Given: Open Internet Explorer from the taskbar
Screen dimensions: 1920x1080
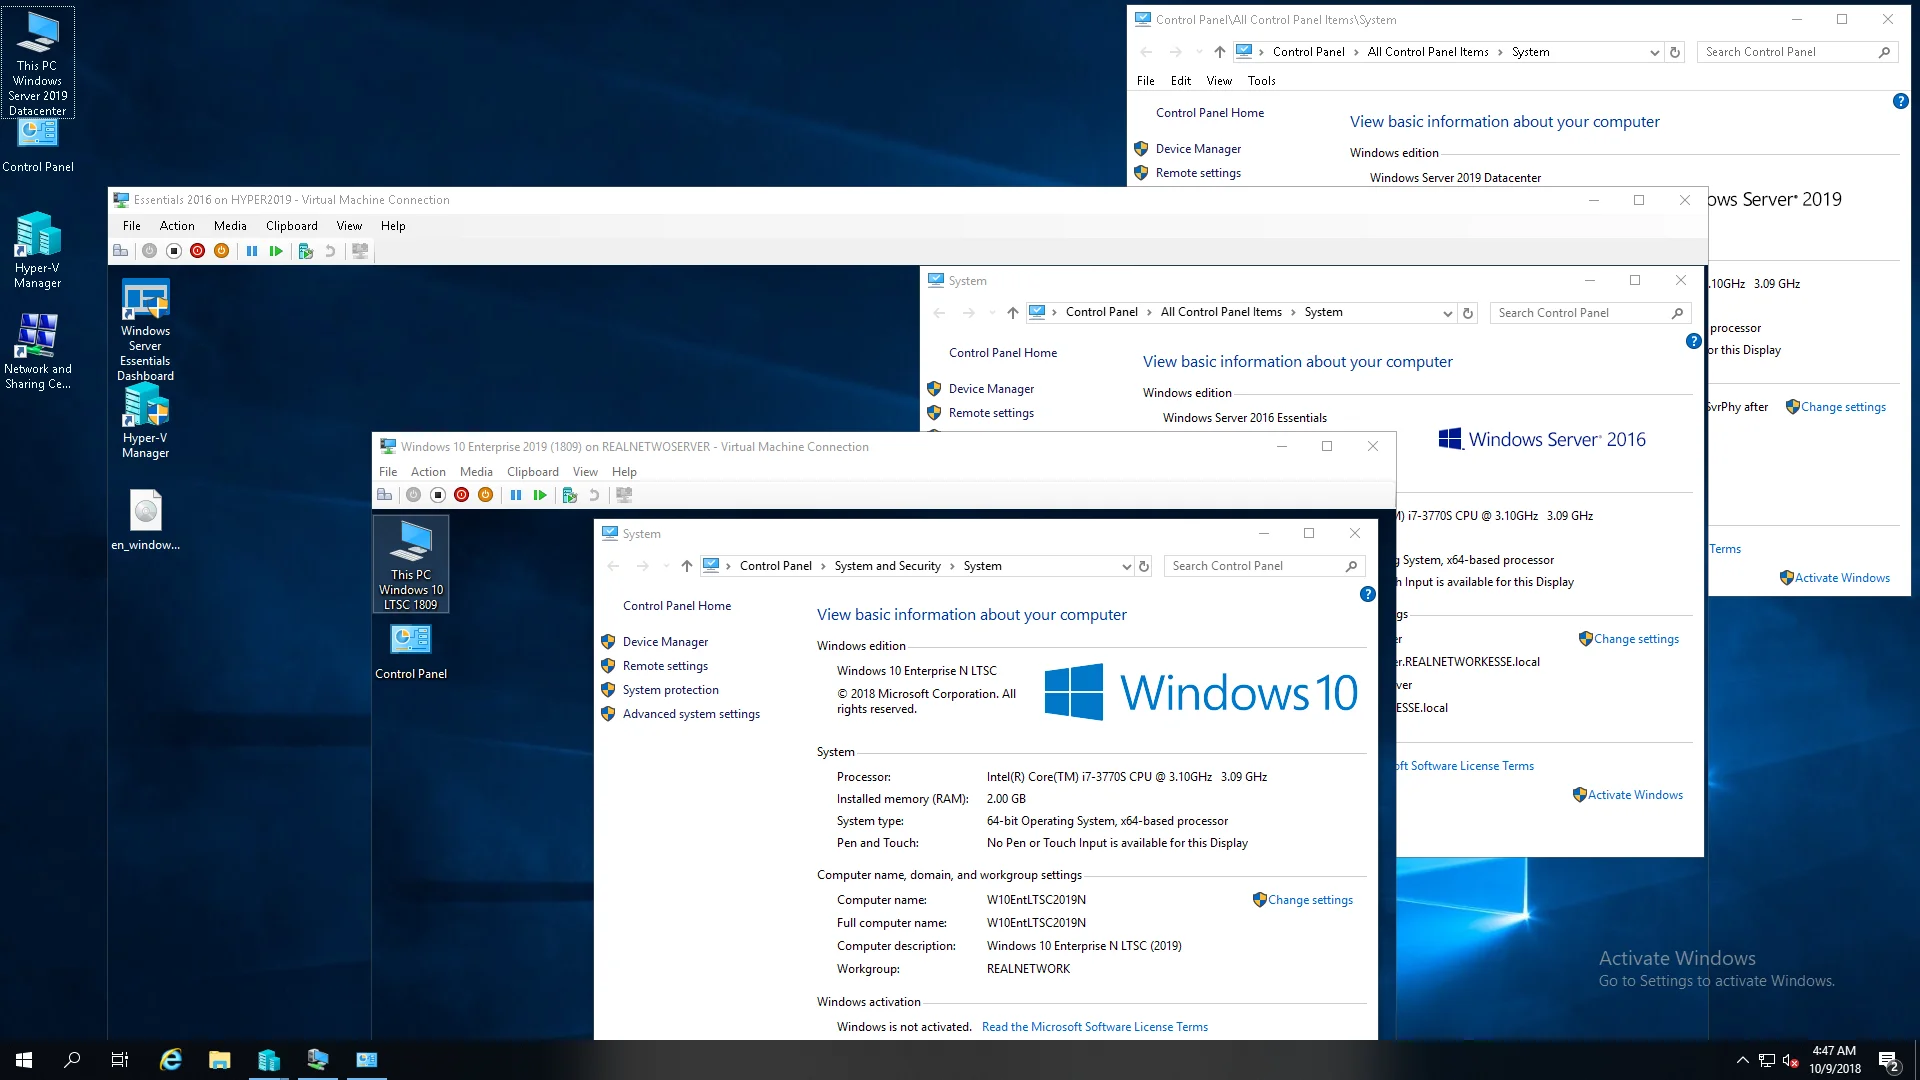Looking at the screenshot, I should pos(170,1059).
